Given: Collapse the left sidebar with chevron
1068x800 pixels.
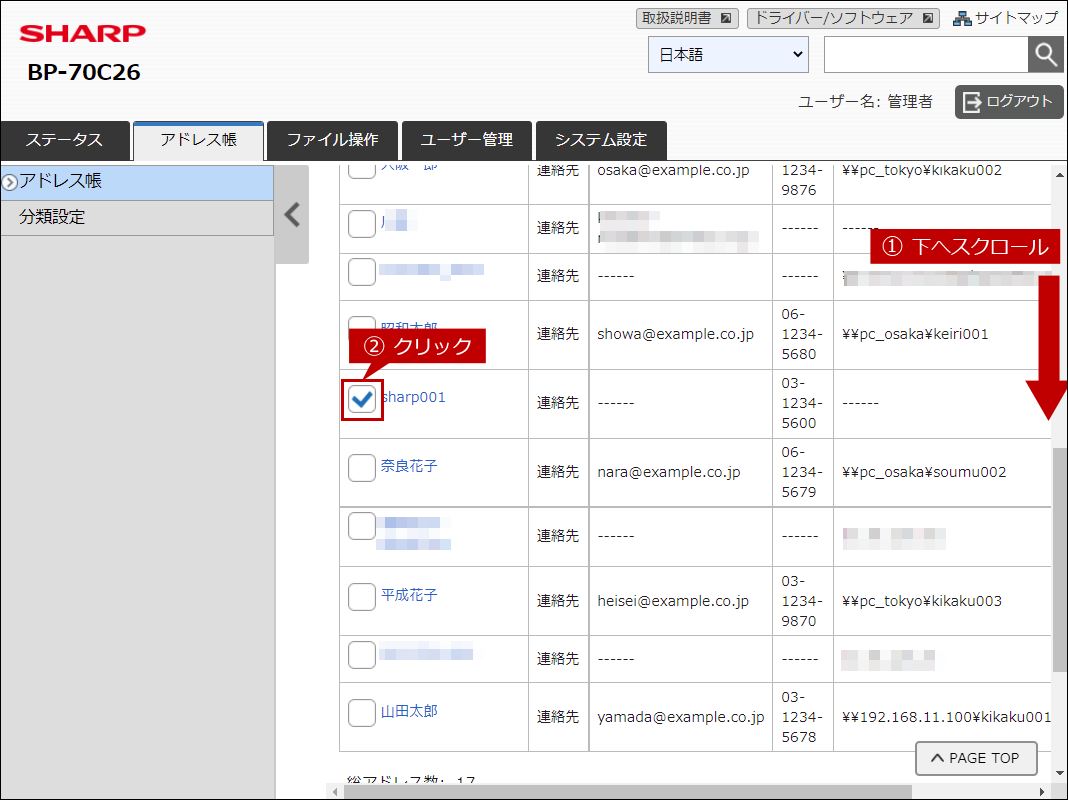Looking at the screenshot, I should coord(292,215).
